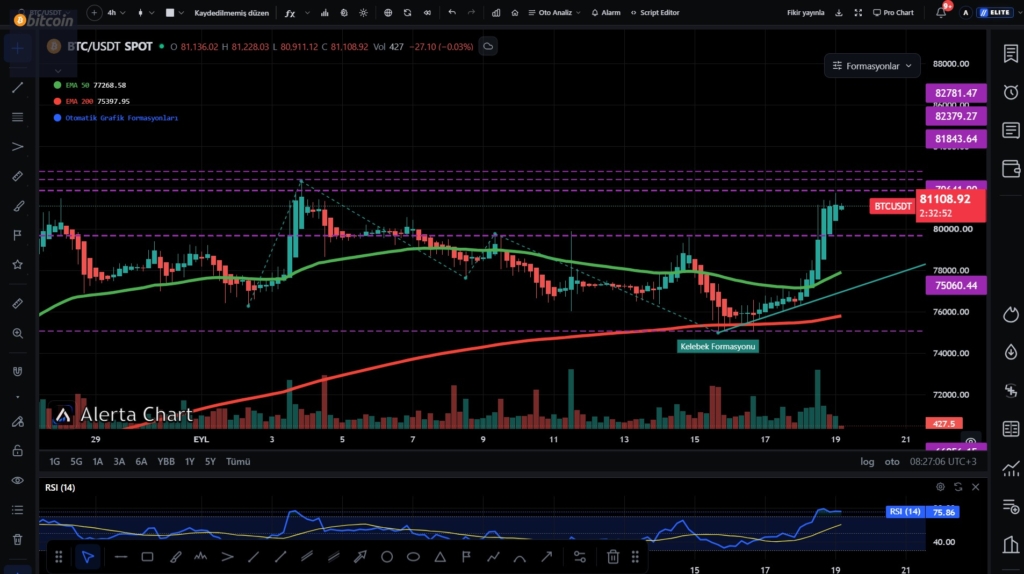Choose the ellipse drawing tool
Viewport: 1024px width, 574px height.
(x=413, y=557)
